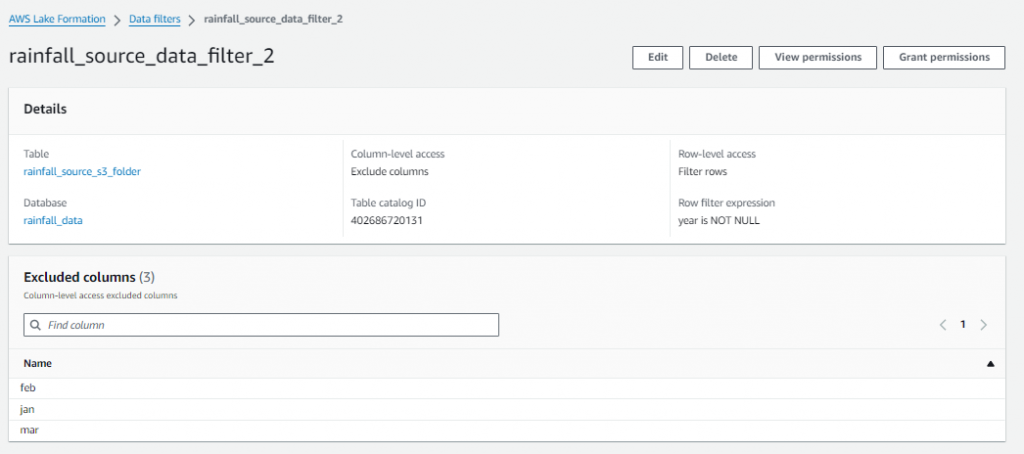This screenshot has height=454, width=1024.
Task: Select page number 1 in pagination
Action: tap(963, 325)
